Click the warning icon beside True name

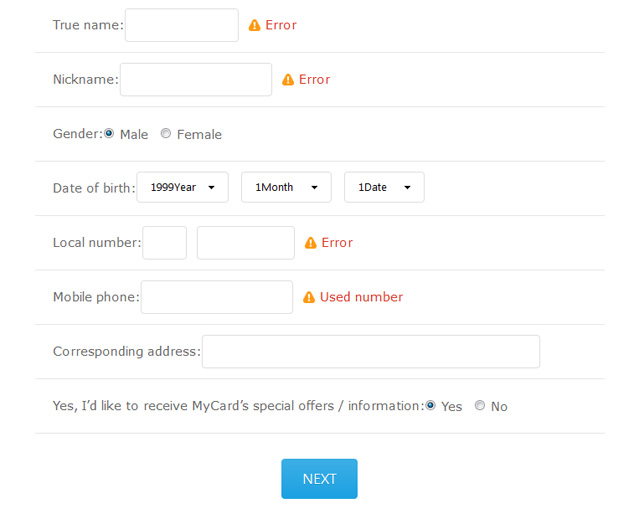(254, 25)
